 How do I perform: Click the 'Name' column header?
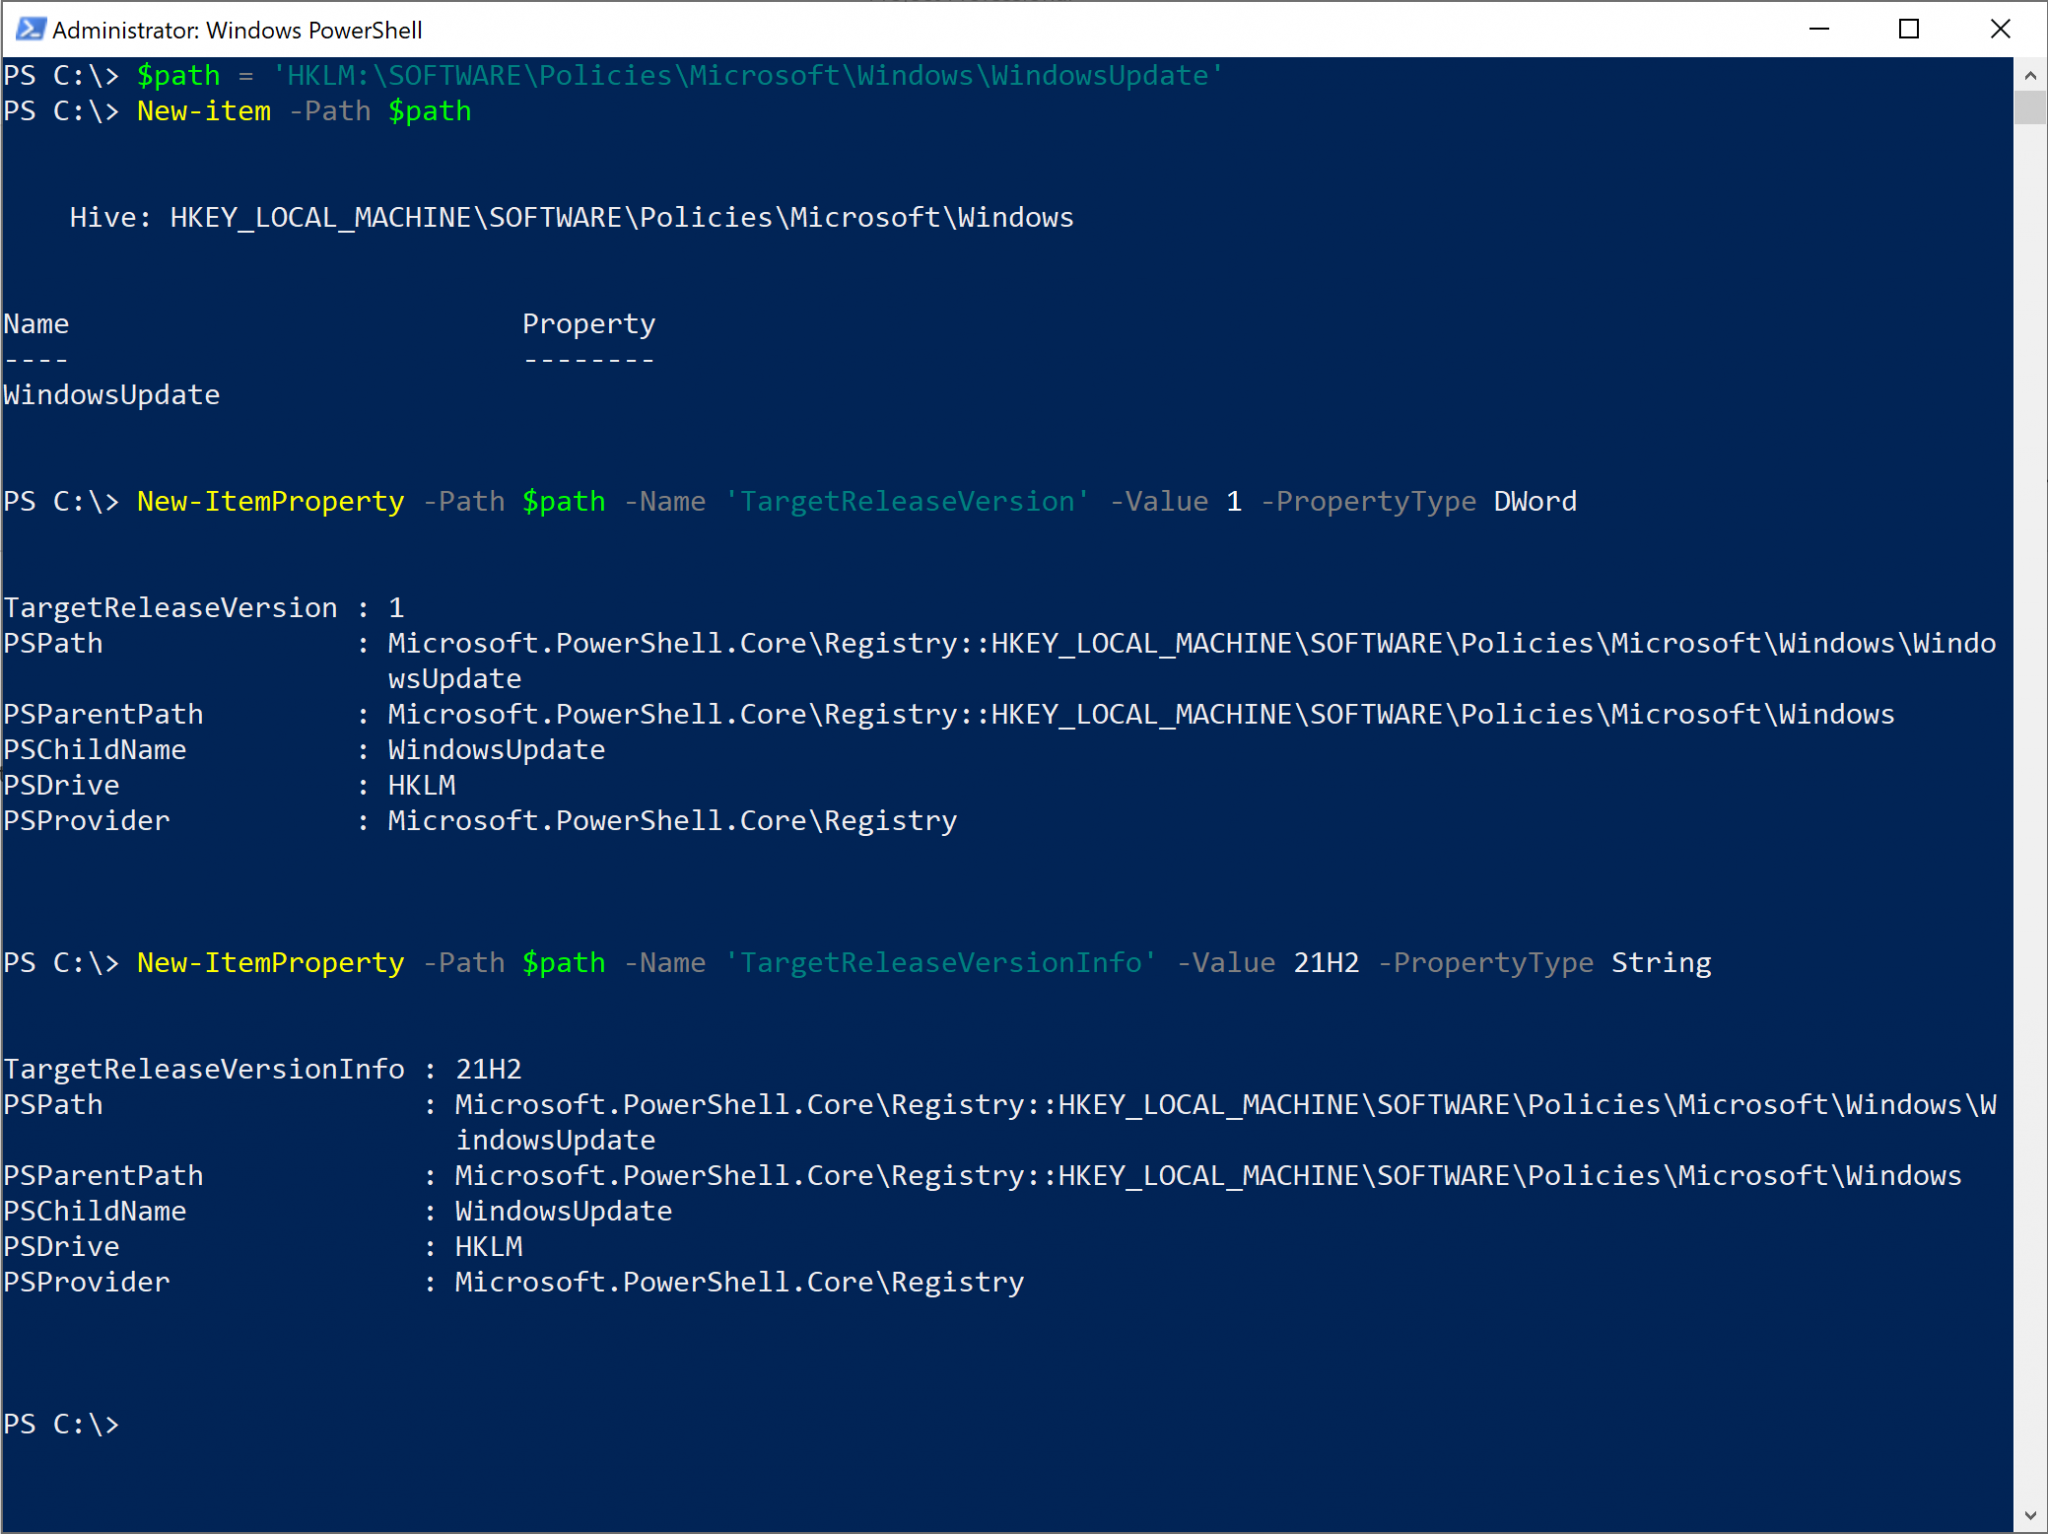(x=36, y=324)
